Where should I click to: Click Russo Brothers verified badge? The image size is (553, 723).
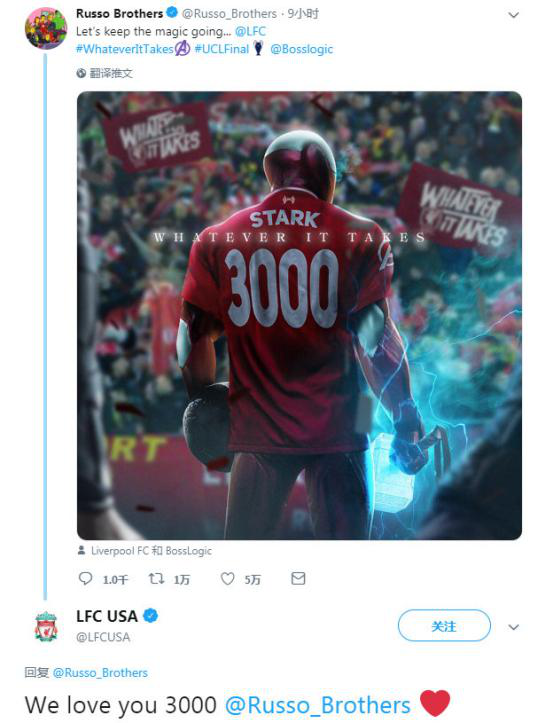click(x=172, y=13)
